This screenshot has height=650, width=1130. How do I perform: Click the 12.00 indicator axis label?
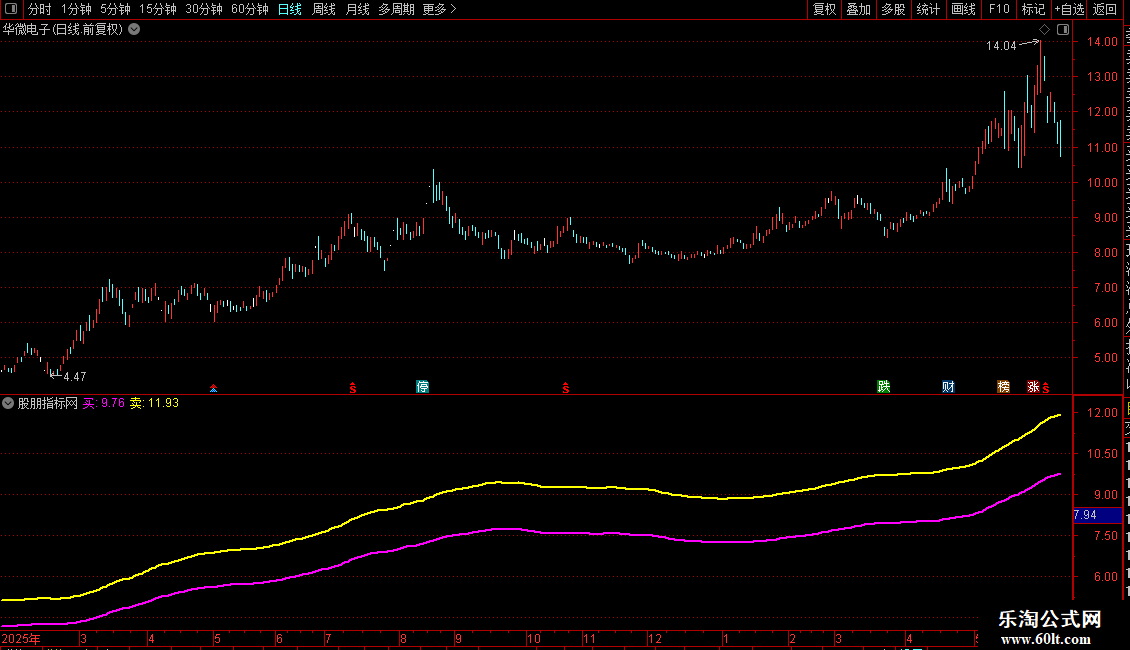[x=1103, y=413]
